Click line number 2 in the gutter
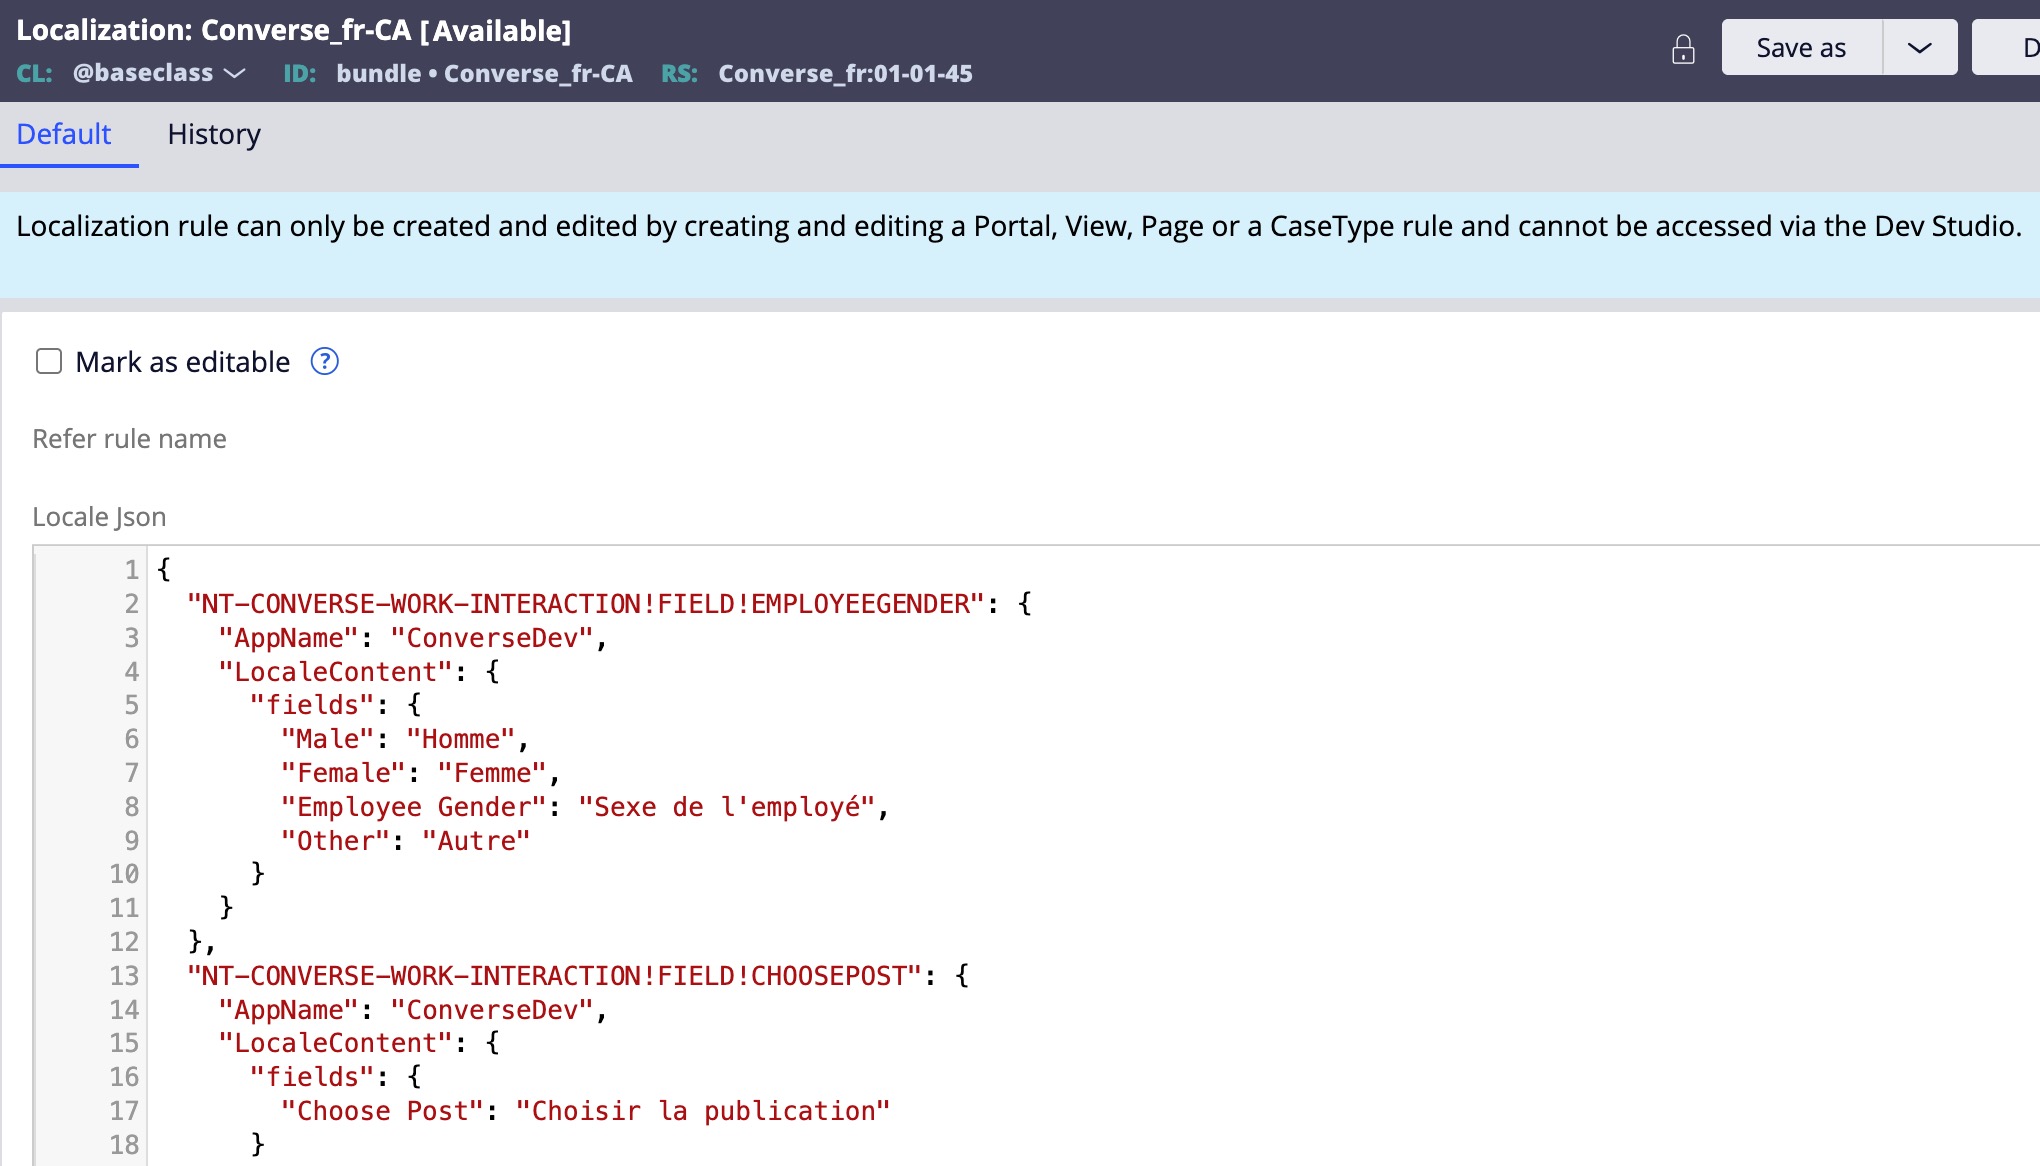The height and width of the screenshot is (1166, 2040). pyautogui.click(x=131, y=603)
